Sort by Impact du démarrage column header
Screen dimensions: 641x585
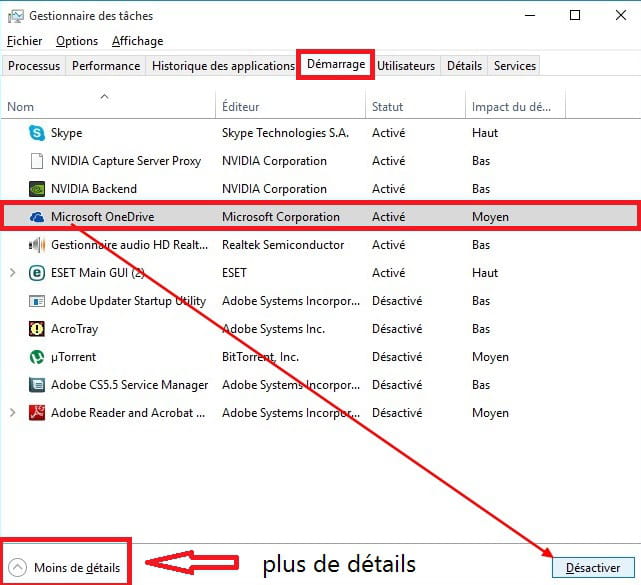click(515, 107)
